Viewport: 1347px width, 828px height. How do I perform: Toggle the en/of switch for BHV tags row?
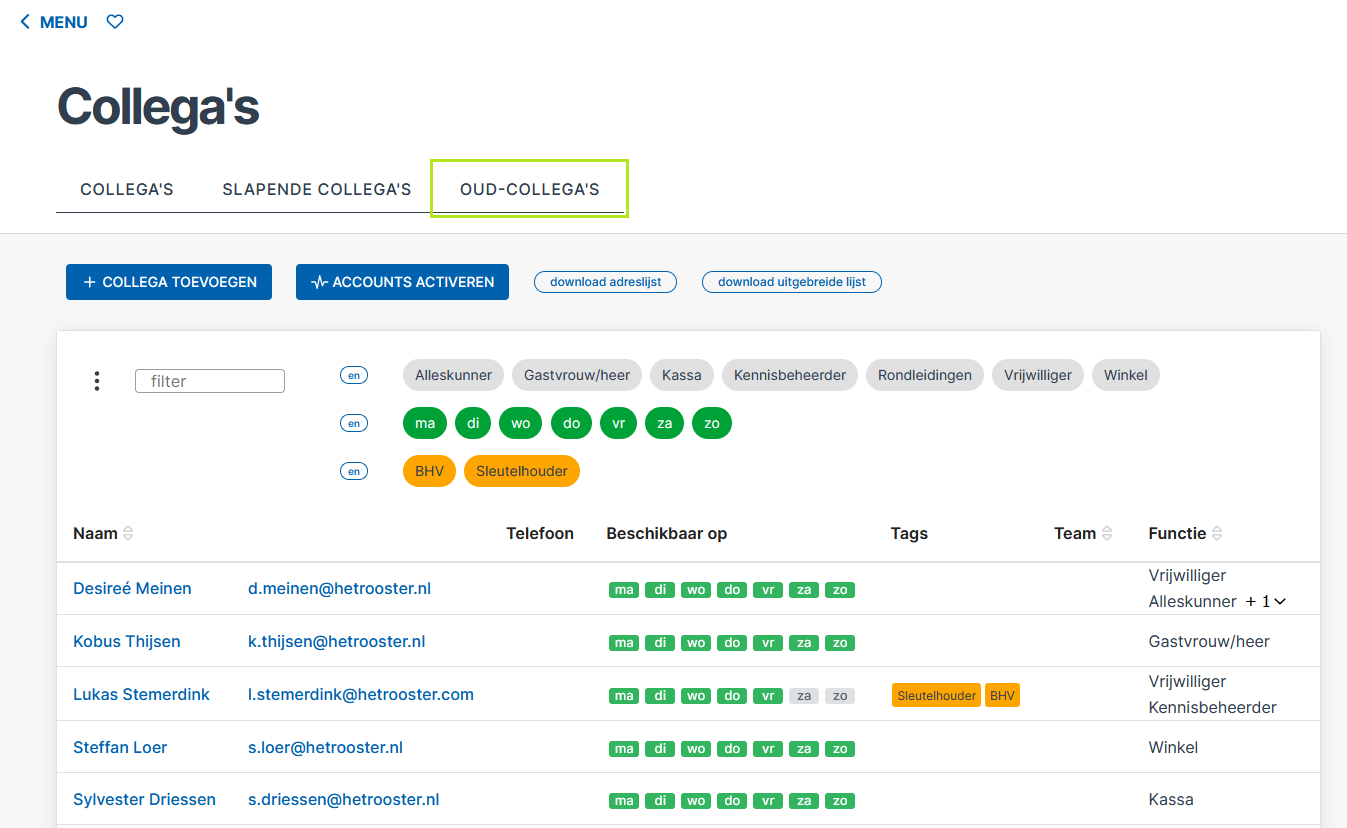[354, 471]
